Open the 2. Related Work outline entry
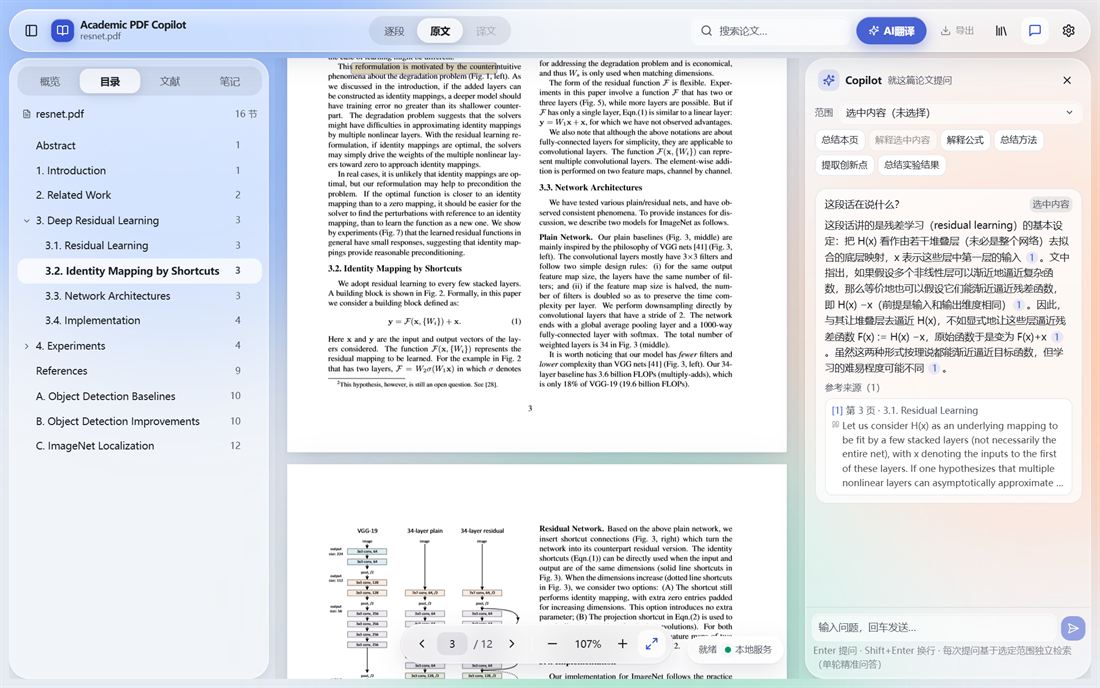The image size is (1100, 688). point(139,195)
